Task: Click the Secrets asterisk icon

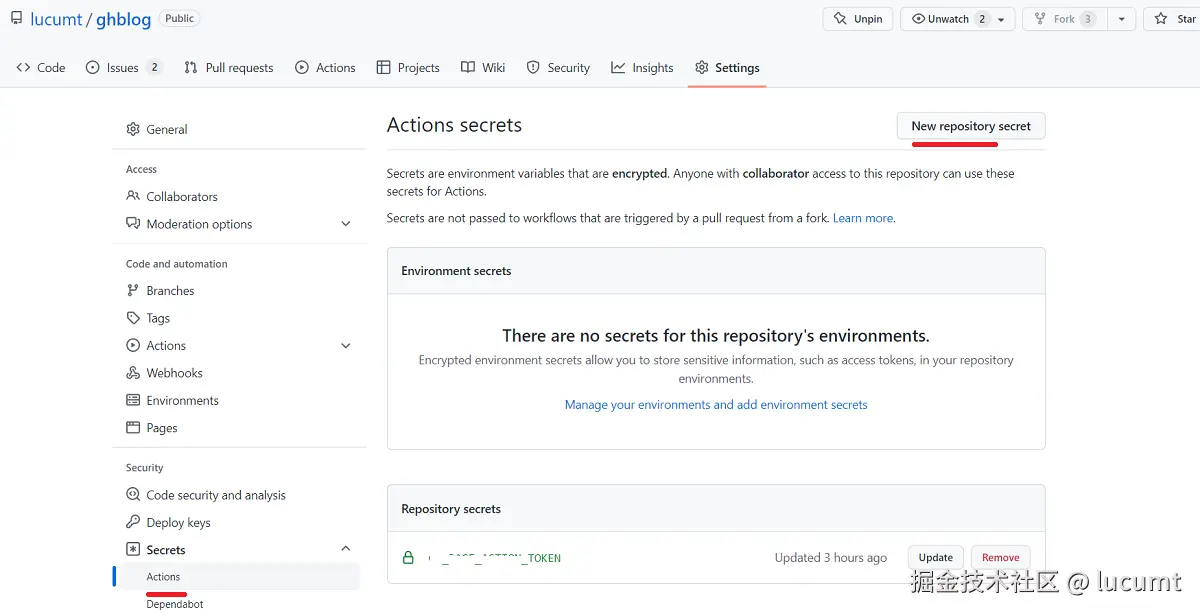Action: tap(133, 550)
